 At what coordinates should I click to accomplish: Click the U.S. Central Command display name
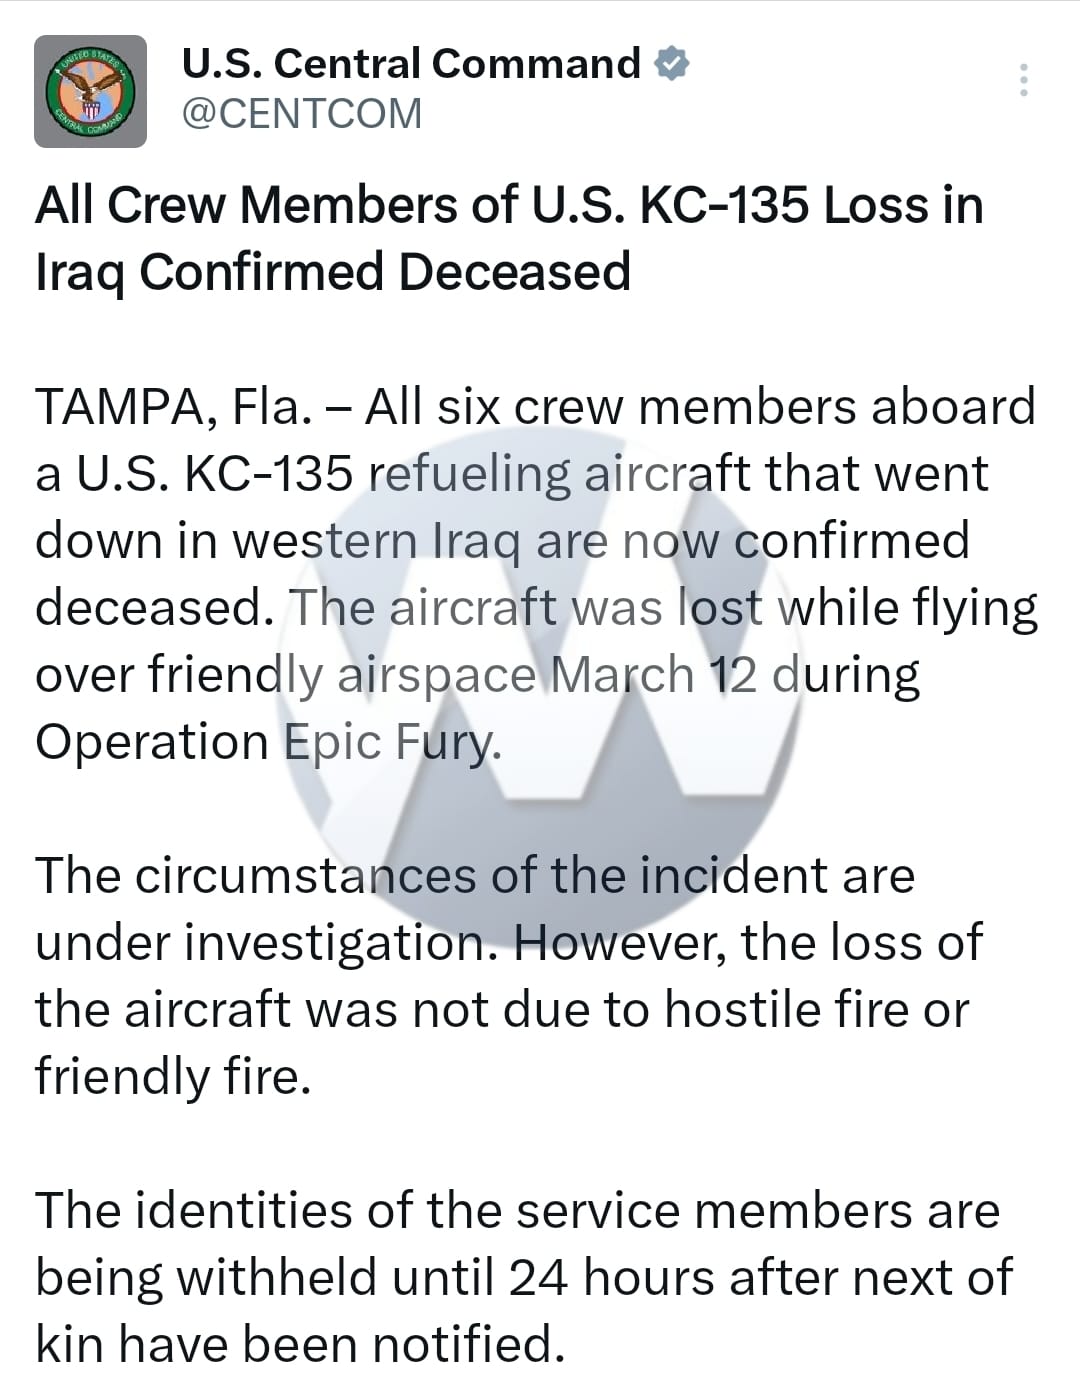tap(411, 63)
